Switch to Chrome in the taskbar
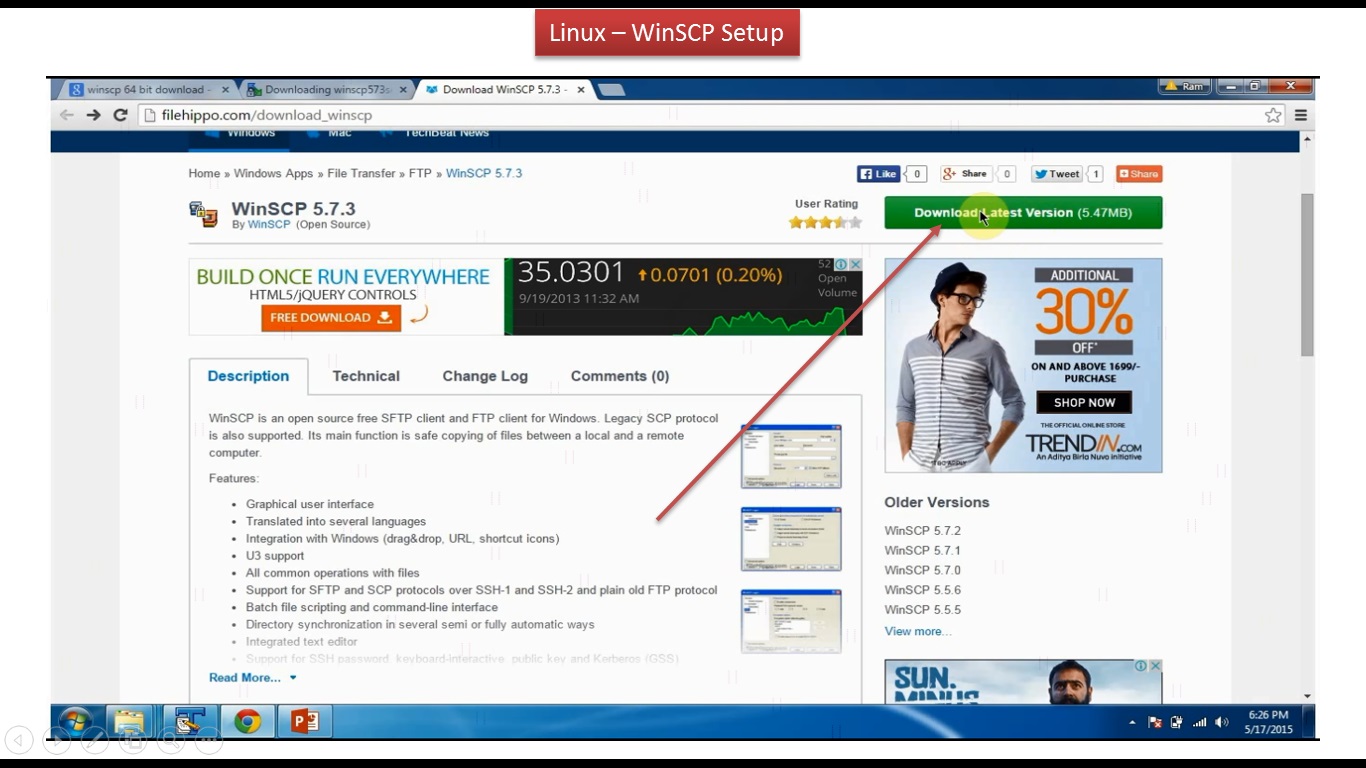1366x768 pixels. coord(247,721)
